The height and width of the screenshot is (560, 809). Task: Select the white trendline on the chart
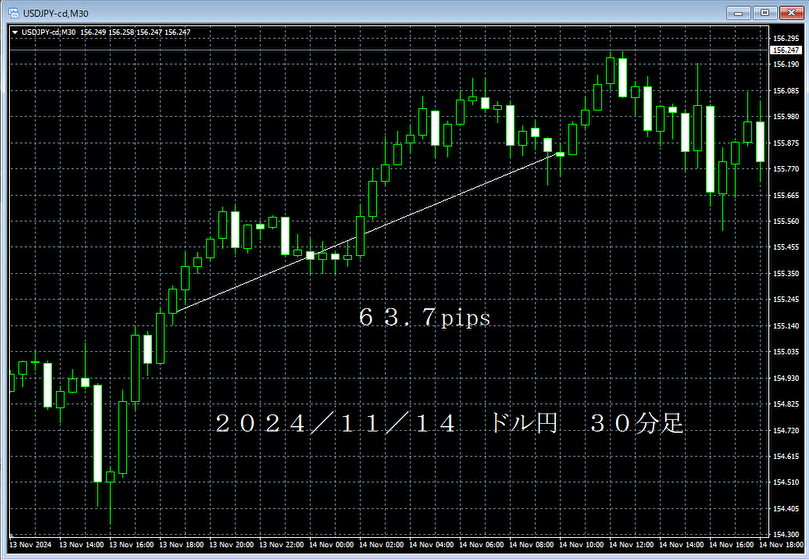[366, 233]
